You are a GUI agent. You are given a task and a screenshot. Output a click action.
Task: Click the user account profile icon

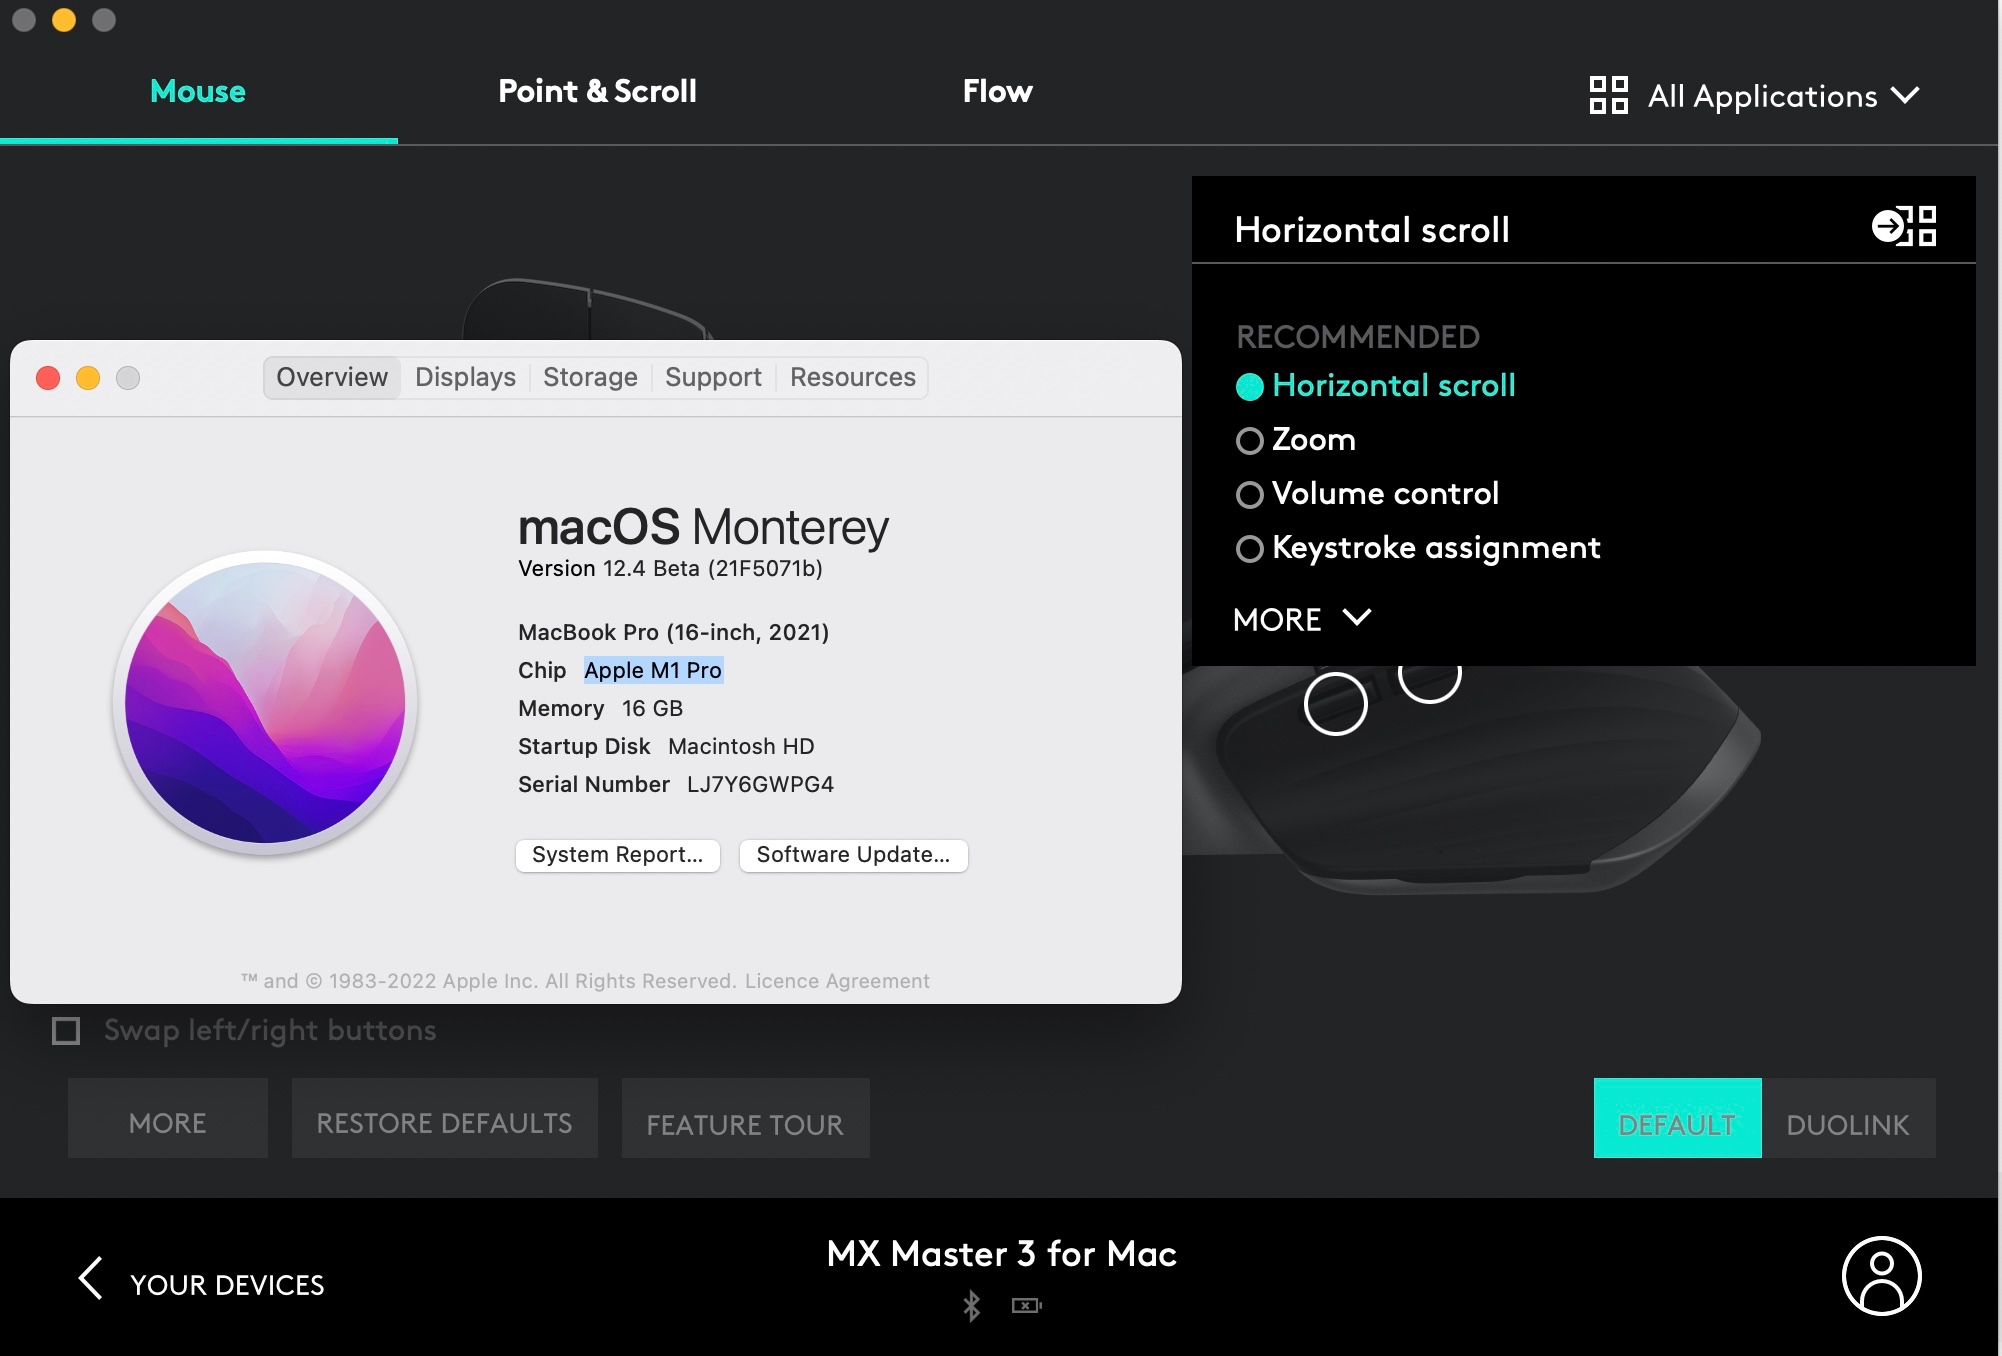click(x=1881, y=1276)
